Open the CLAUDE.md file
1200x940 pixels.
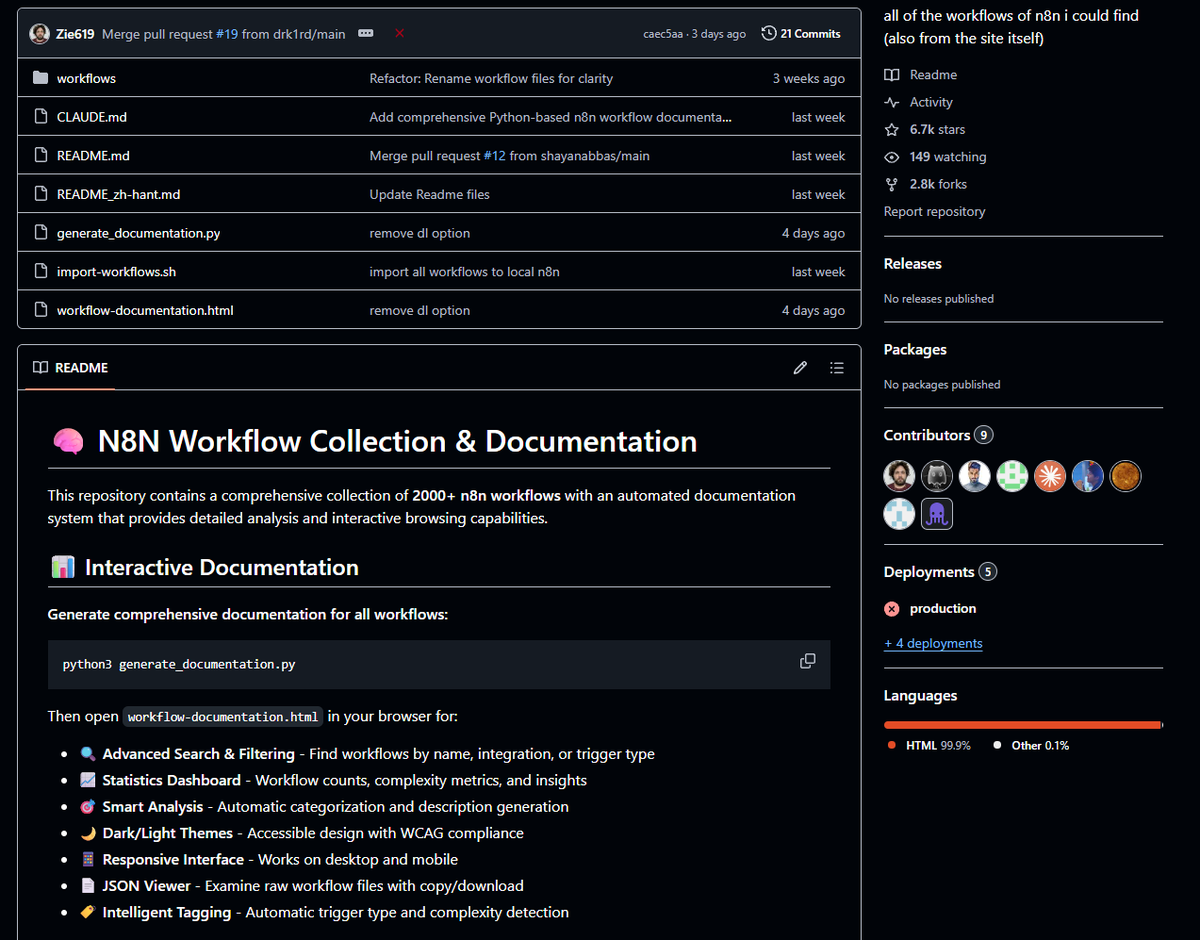coord(92,117)
